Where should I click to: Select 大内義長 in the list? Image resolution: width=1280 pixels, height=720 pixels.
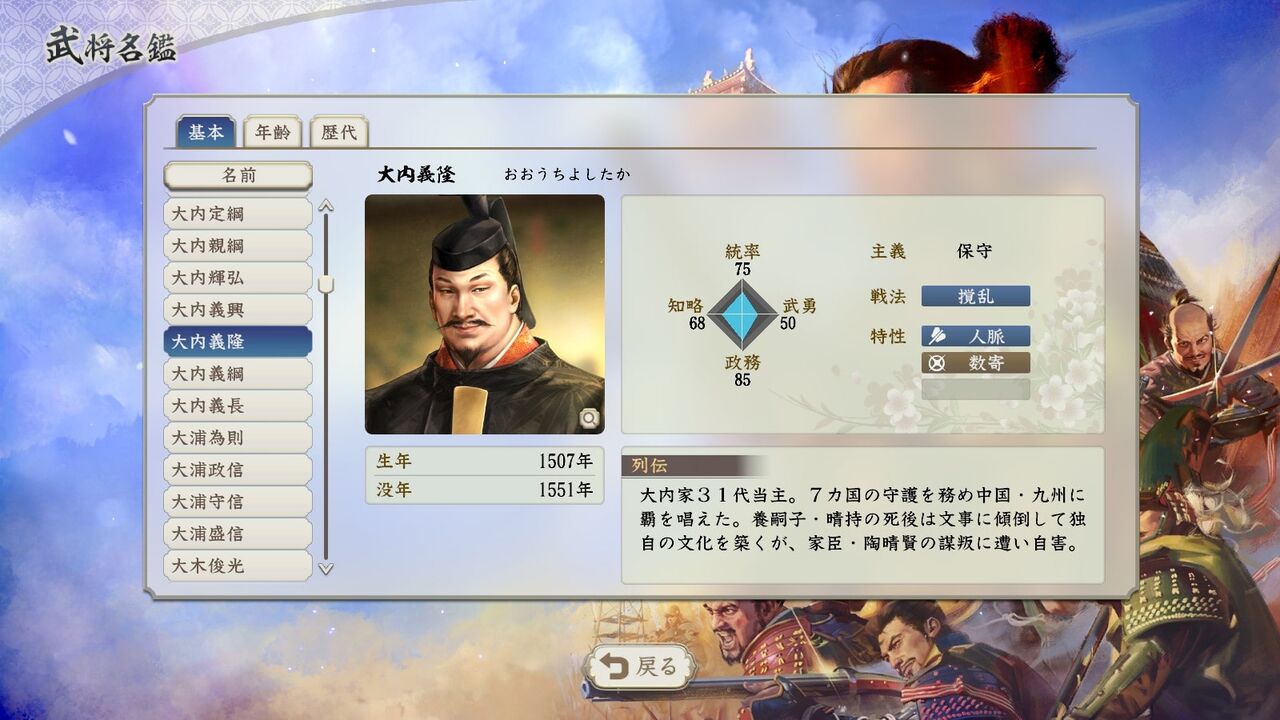pyautogui.click(x=238, y=406)
